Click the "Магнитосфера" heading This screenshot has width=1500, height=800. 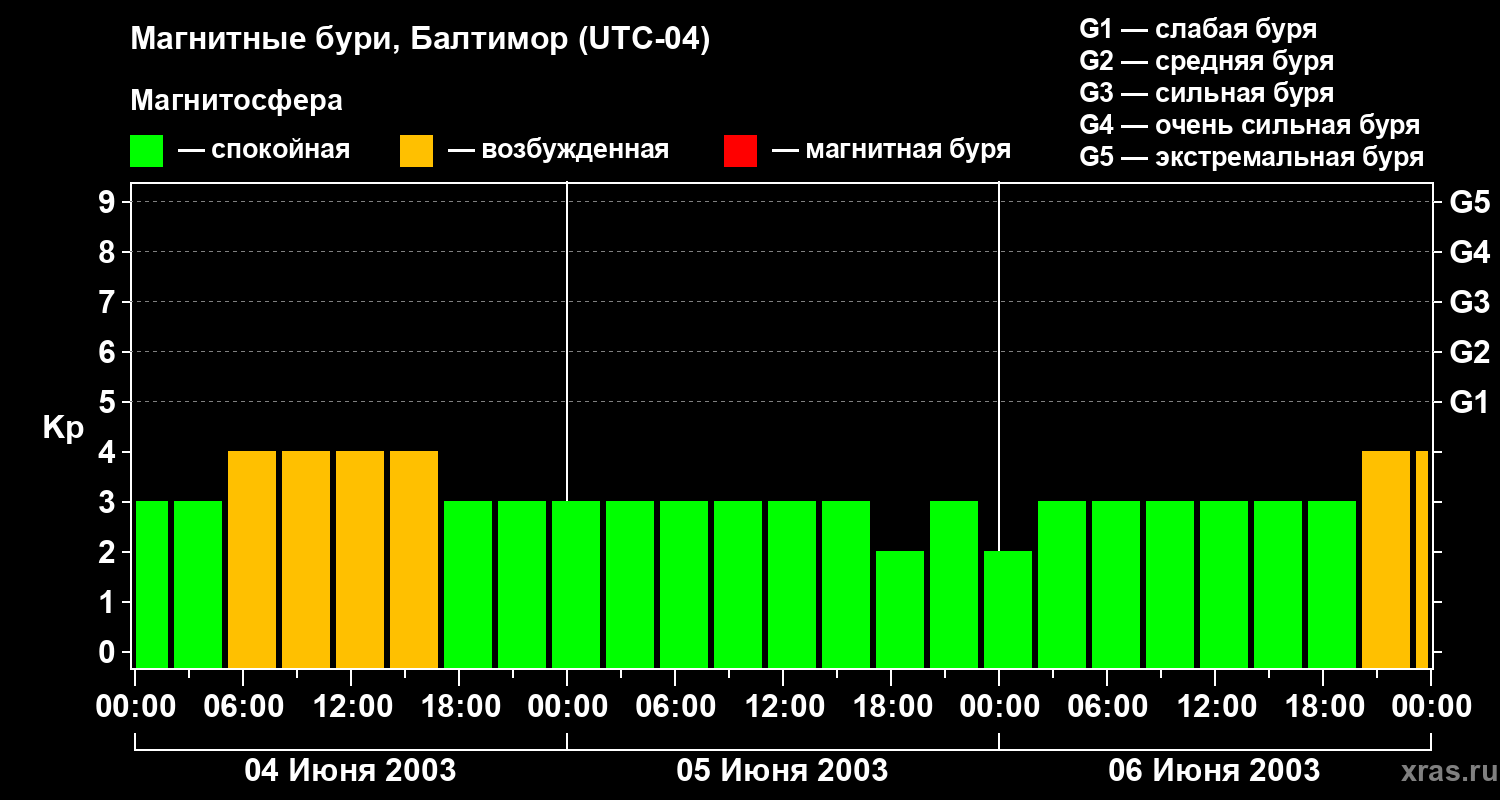pos(236,101)
